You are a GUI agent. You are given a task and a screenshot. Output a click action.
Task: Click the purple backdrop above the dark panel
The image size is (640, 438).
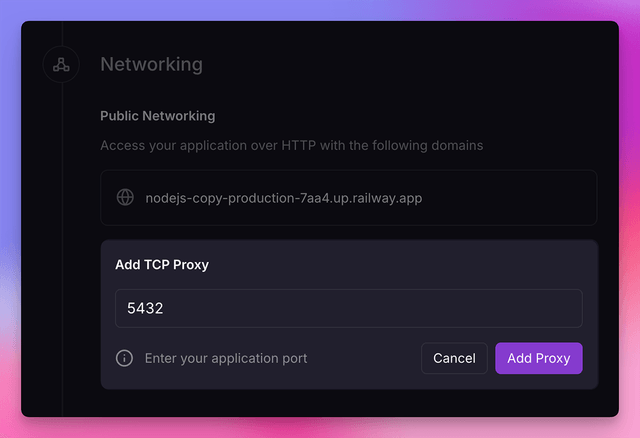320,10
